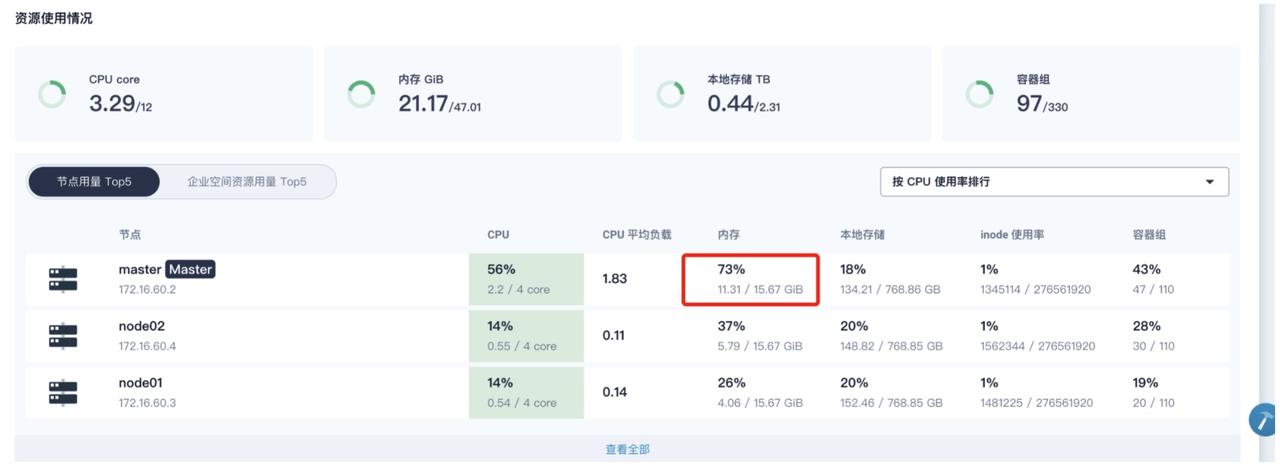Click node02 pod count 30 / 110
The width and height of the screenshot is (1280, 473).
point(1154,346)
